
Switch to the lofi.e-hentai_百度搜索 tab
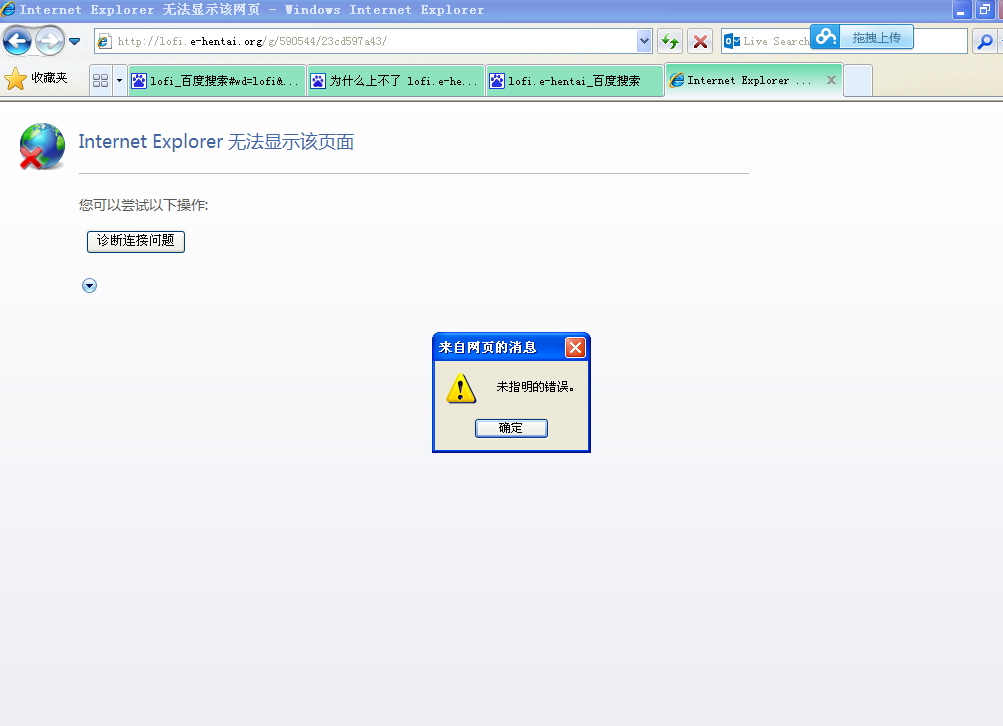[574, 81]
